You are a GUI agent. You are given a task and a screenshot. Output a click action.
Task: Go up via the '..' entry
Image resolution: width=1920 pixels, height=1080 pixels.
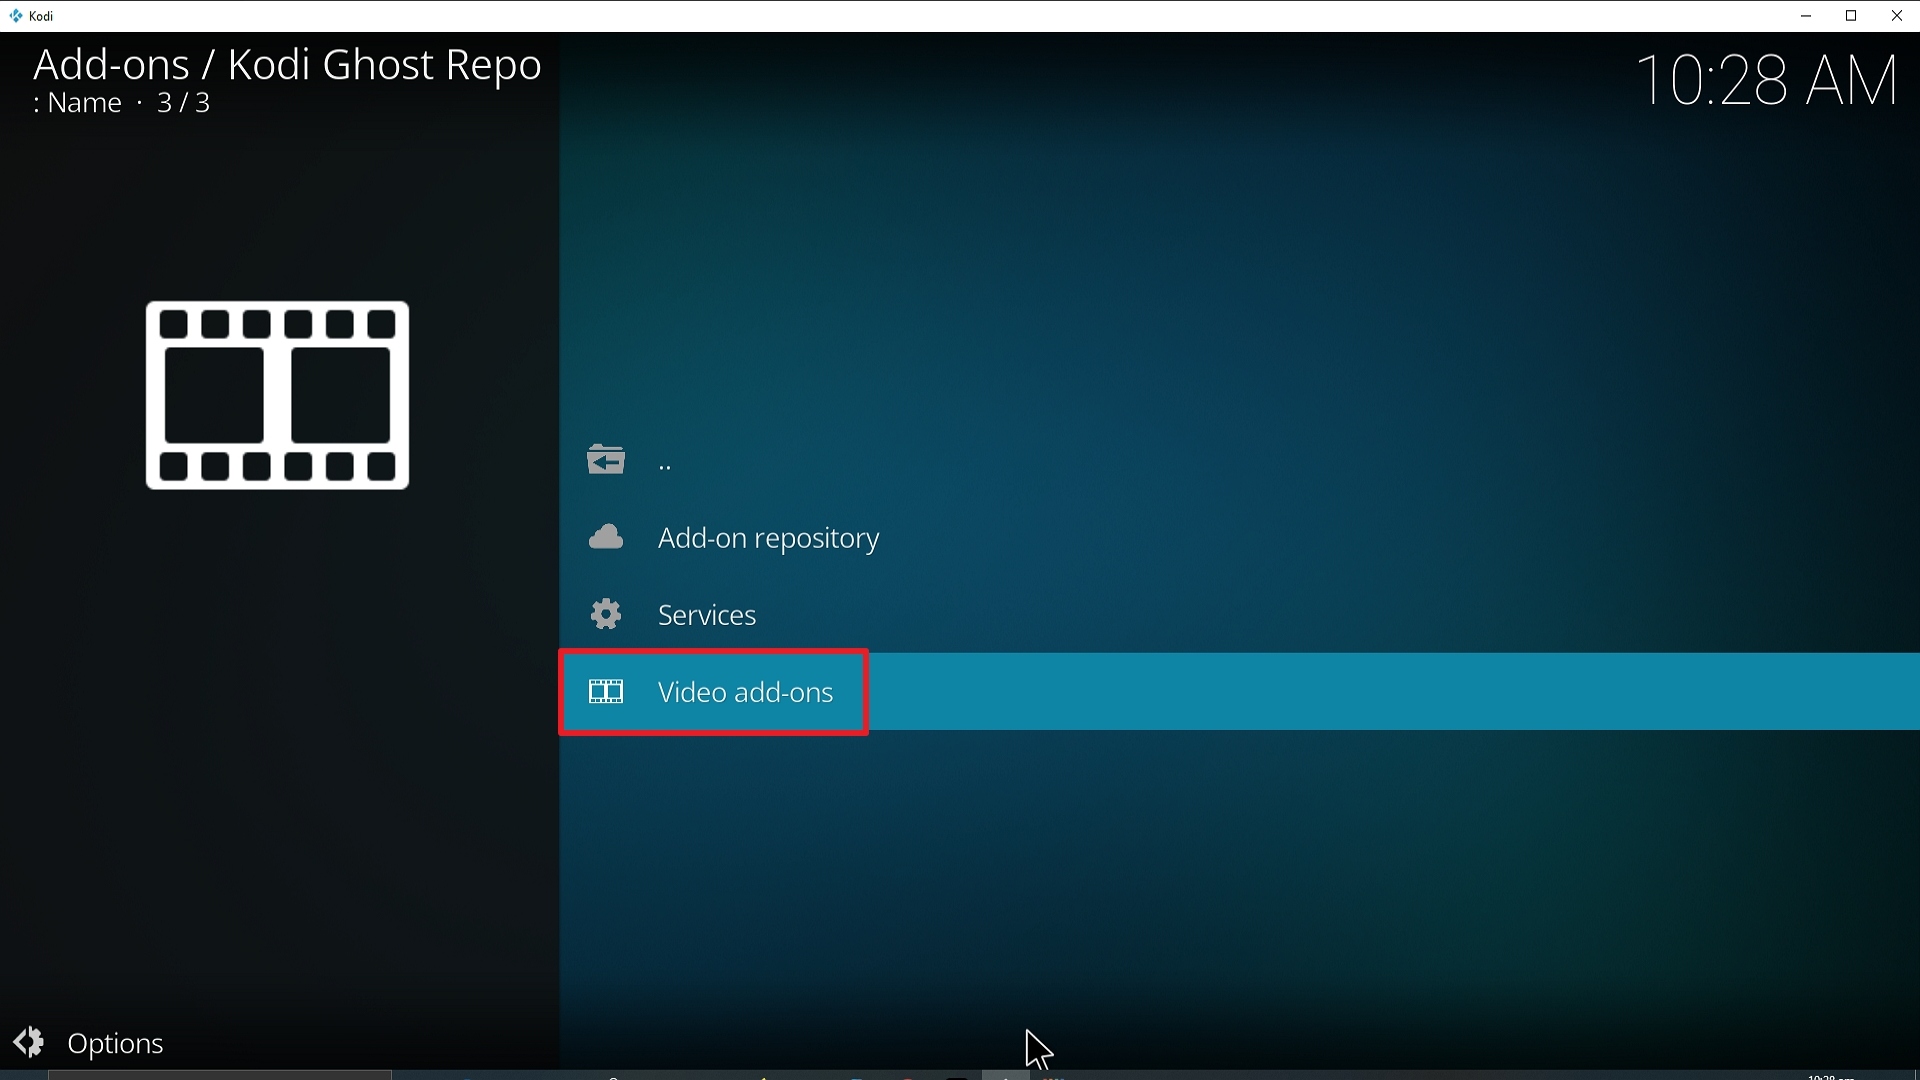click(x=1240, y=461)
